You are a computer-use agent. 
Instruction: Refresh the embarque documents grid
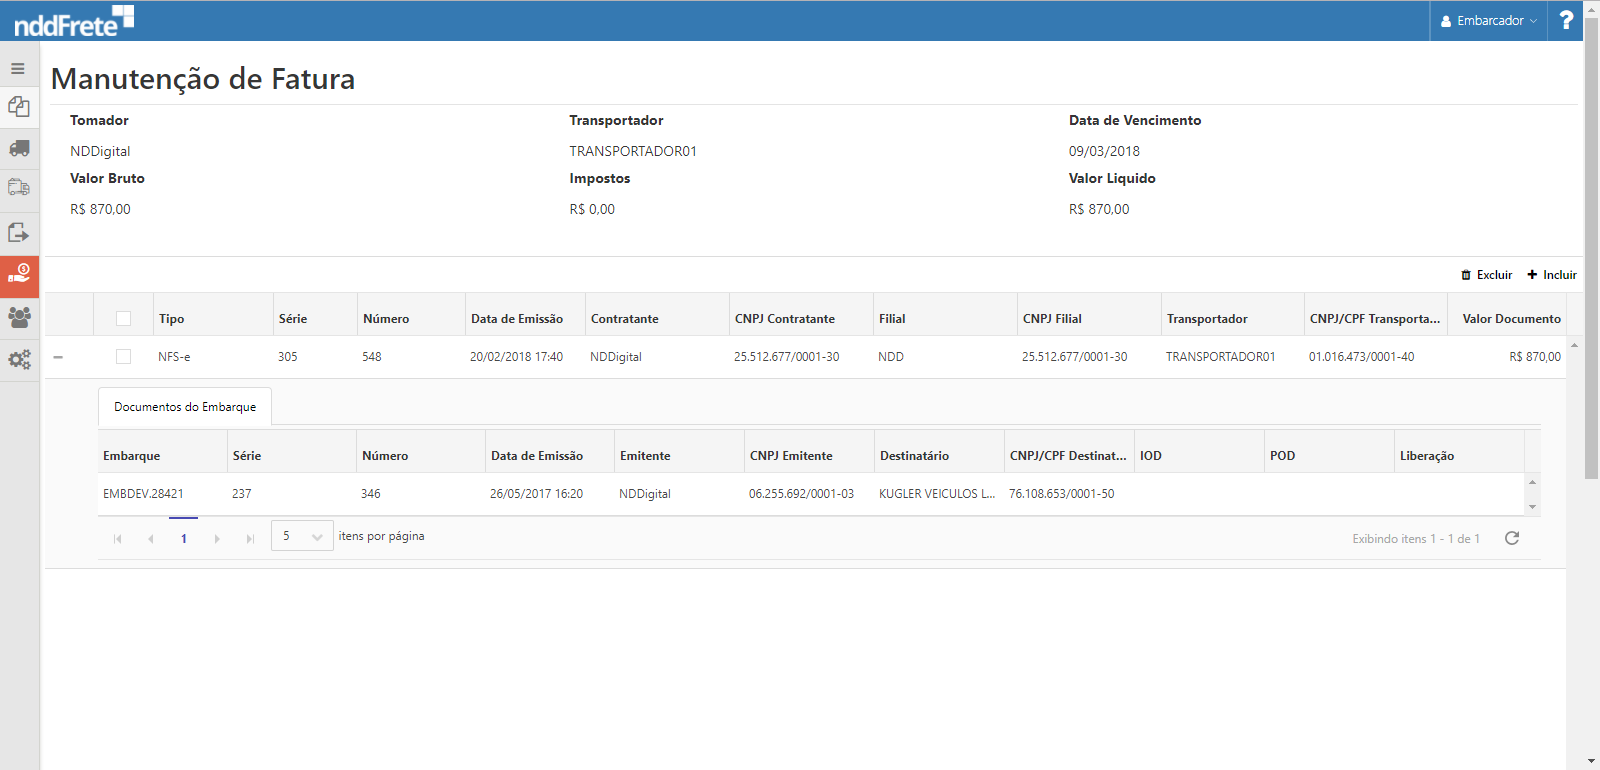coord(1512,538)
